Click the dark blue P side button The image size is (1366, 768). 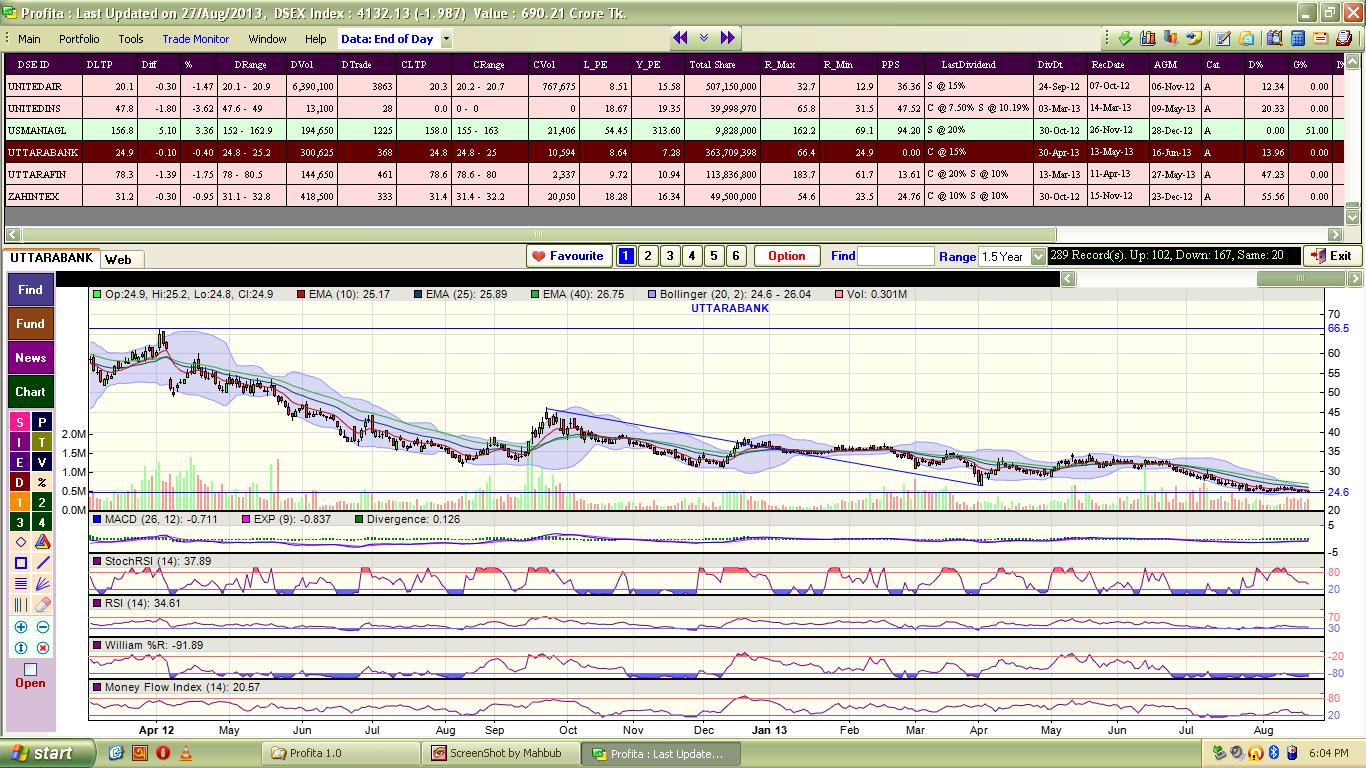[42, 423]
